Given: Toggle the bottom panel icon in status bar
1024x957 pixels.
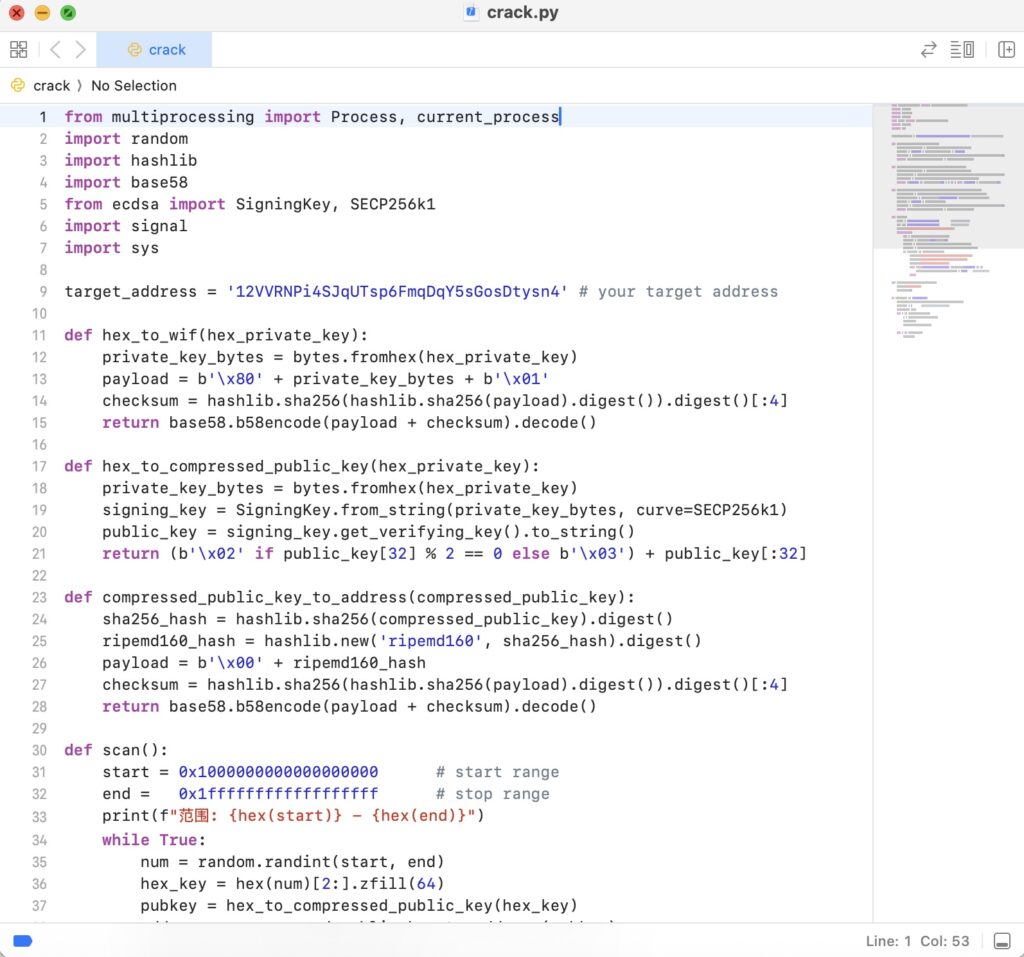Looking at the screenshot, I should pos(1002,941).
